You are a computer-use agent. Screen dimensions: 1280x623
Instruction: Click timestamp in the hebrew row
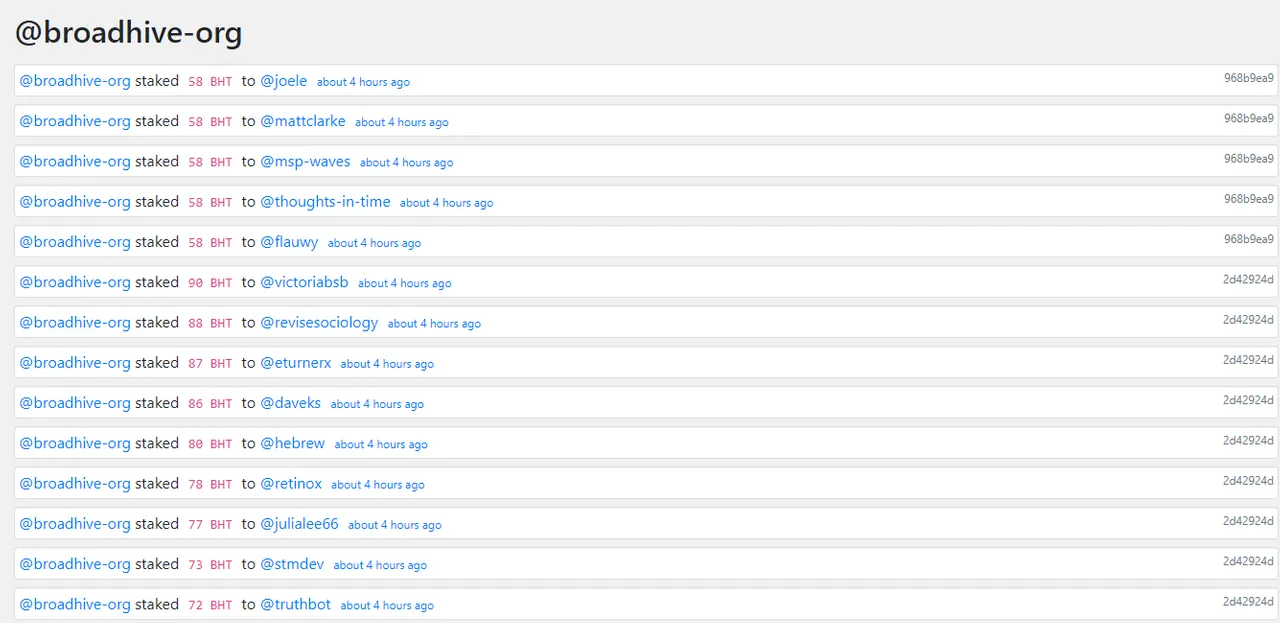coord(381,444)
